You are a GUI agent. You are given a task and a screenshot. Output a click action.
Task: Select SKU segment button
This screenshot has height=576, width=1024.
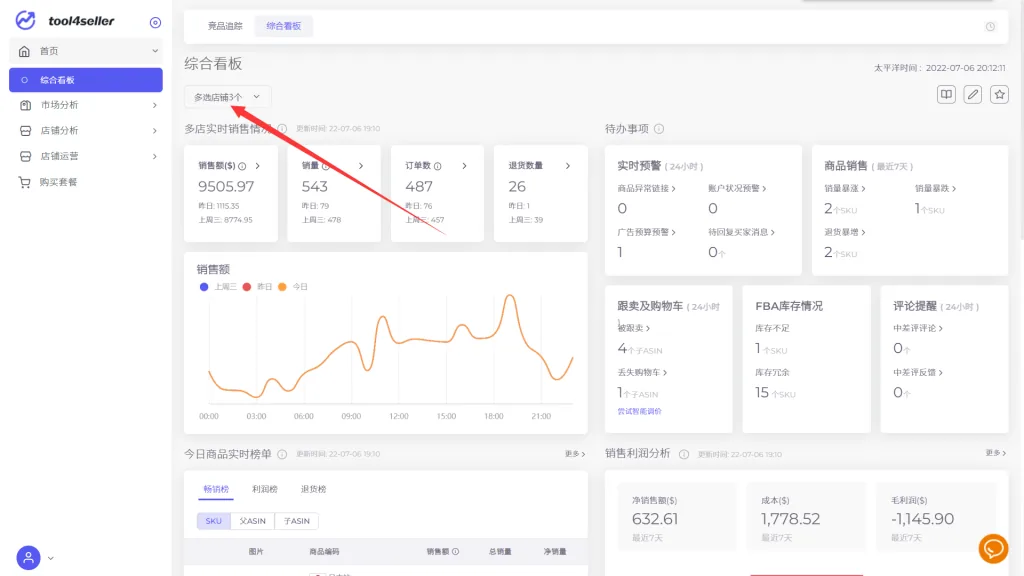coord(214,520)
